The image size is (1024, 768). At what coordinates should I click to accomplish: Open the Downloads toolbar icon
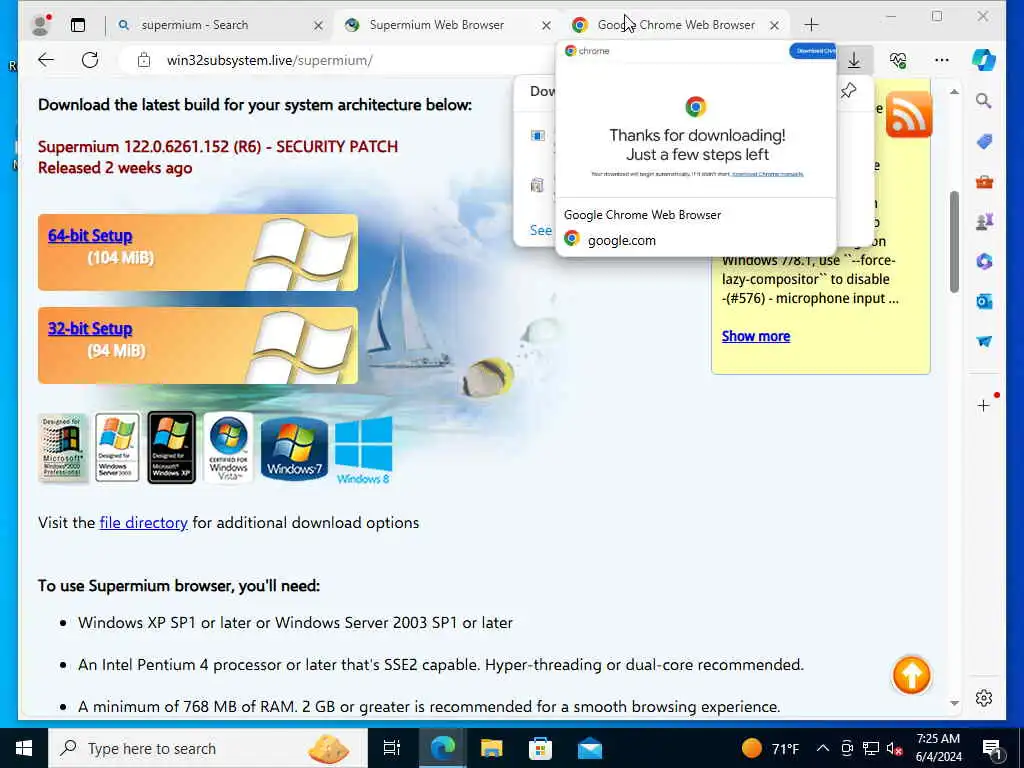pos(854,60)
